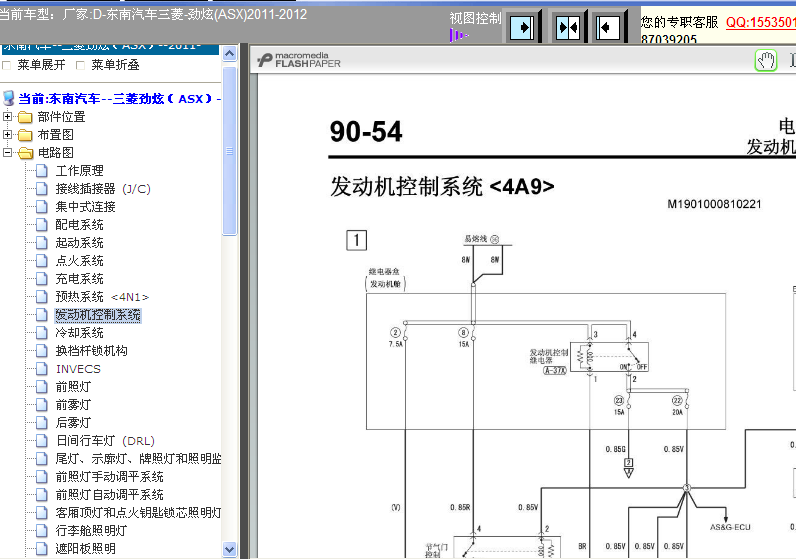Viewport: 796px width, 559px height.
Task: Open 行李舱照明灯 diagram
Action: pyautogui.click(x=91, y=531)
